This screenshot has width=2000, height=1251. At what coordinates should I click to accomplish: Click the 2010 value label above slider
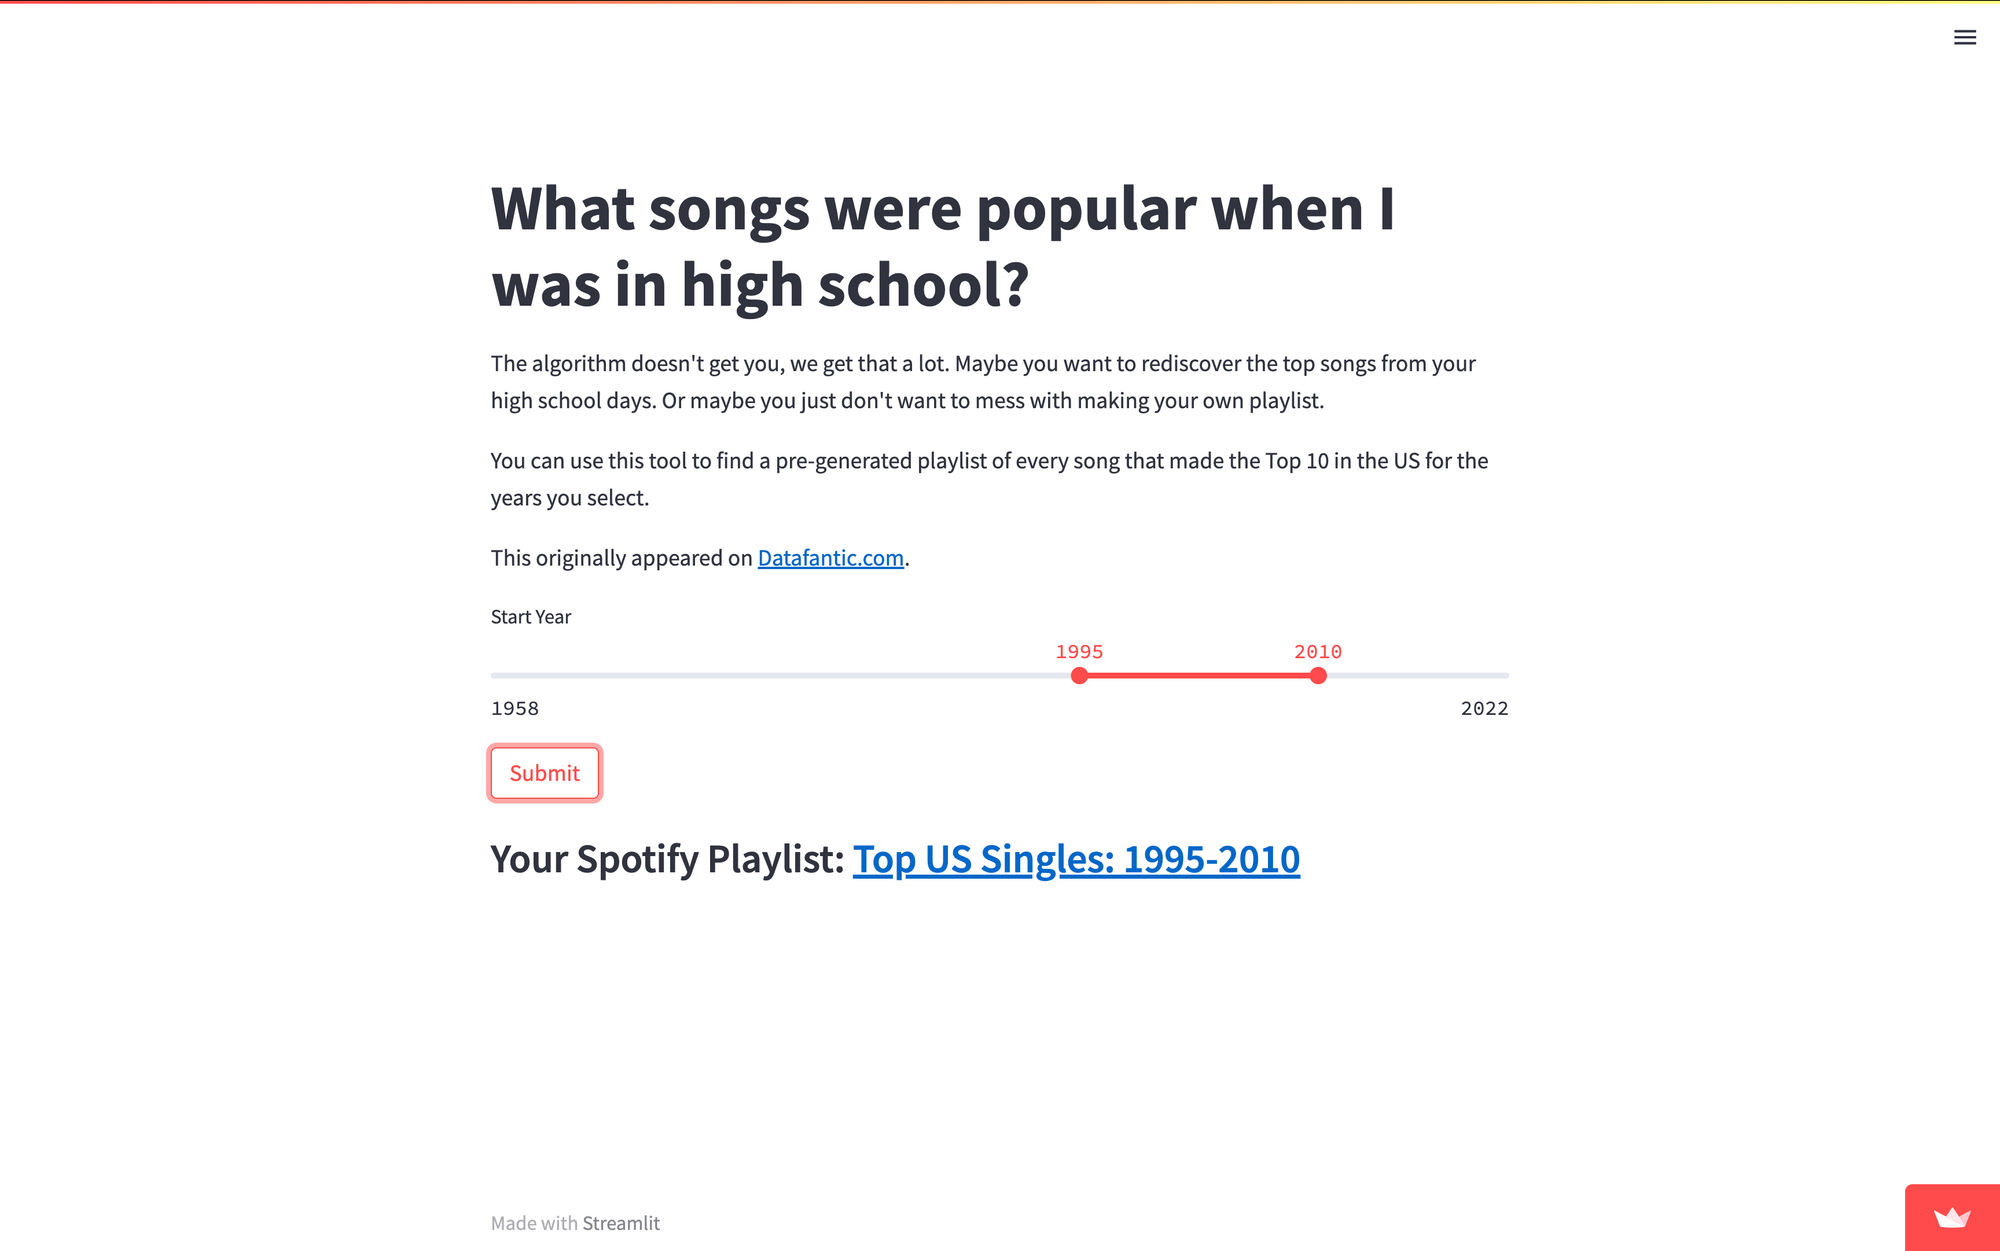point(1318,651)
